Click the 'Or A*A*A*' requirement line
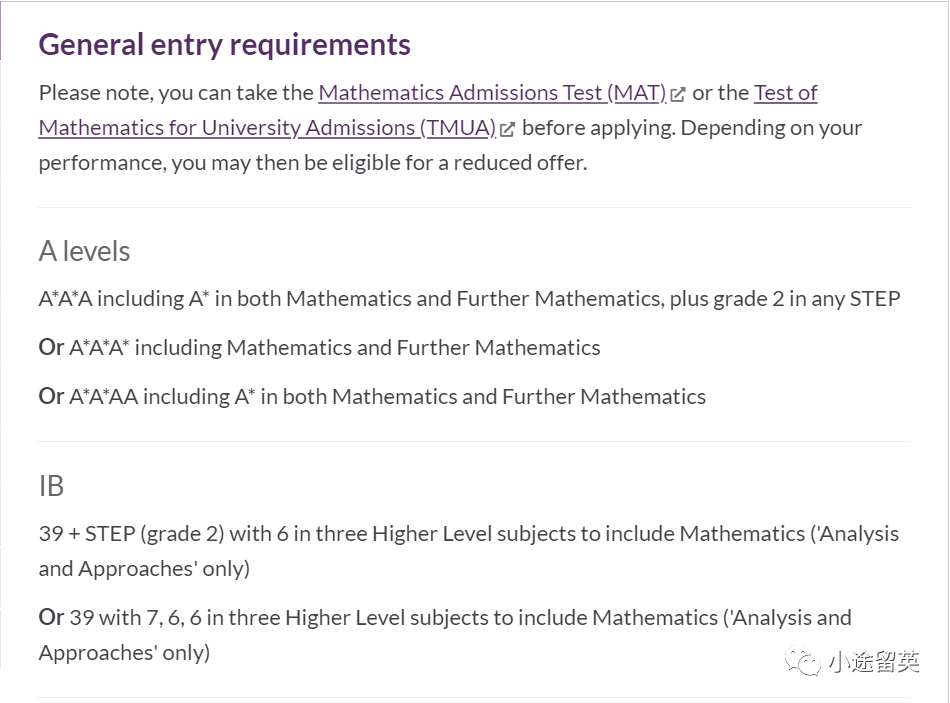The height and width of the screenshot is (703, 950). click(x=319, y=348)
